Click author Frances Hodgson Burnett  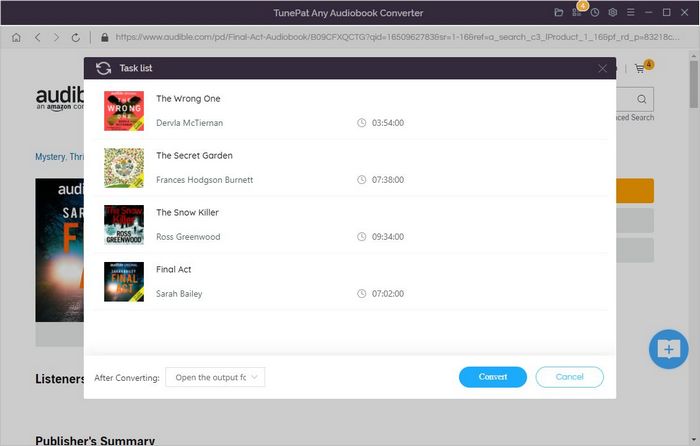204,180
